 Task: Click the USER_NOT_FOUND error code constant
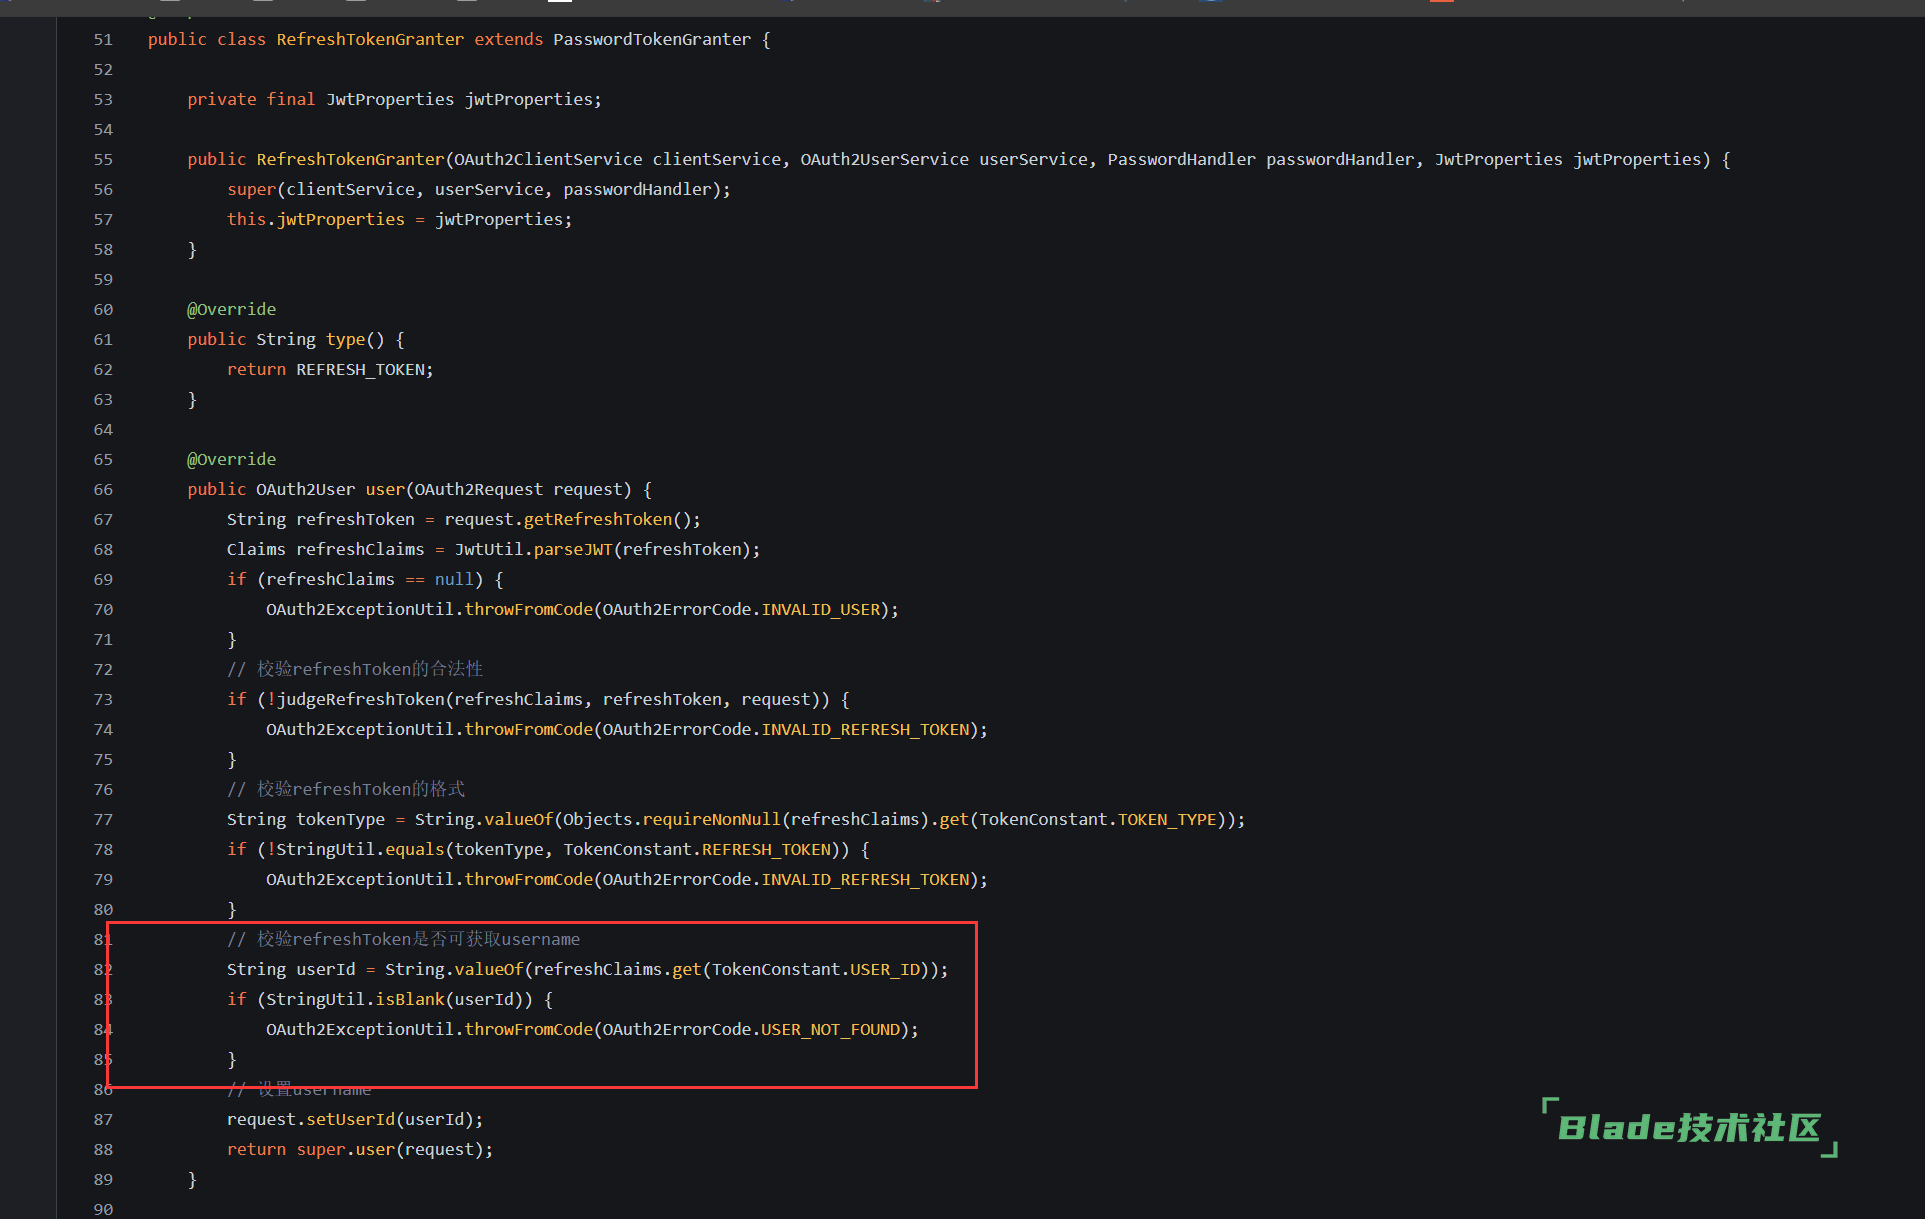pos(830,1030)
